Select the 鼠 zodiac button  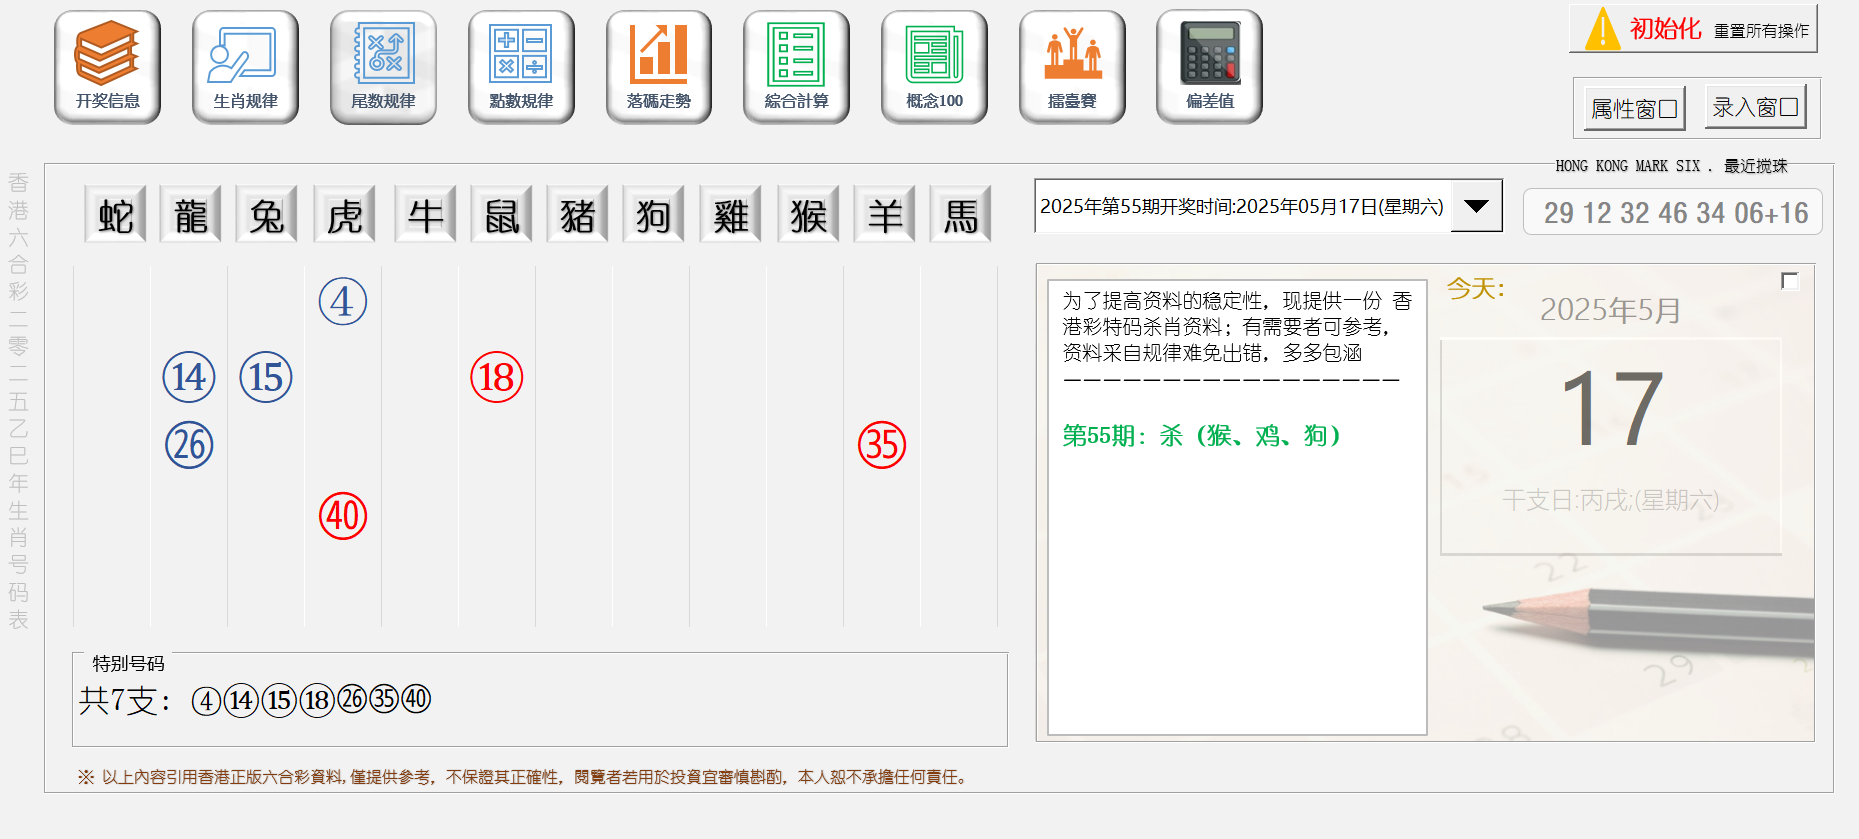tap(501, 214)
